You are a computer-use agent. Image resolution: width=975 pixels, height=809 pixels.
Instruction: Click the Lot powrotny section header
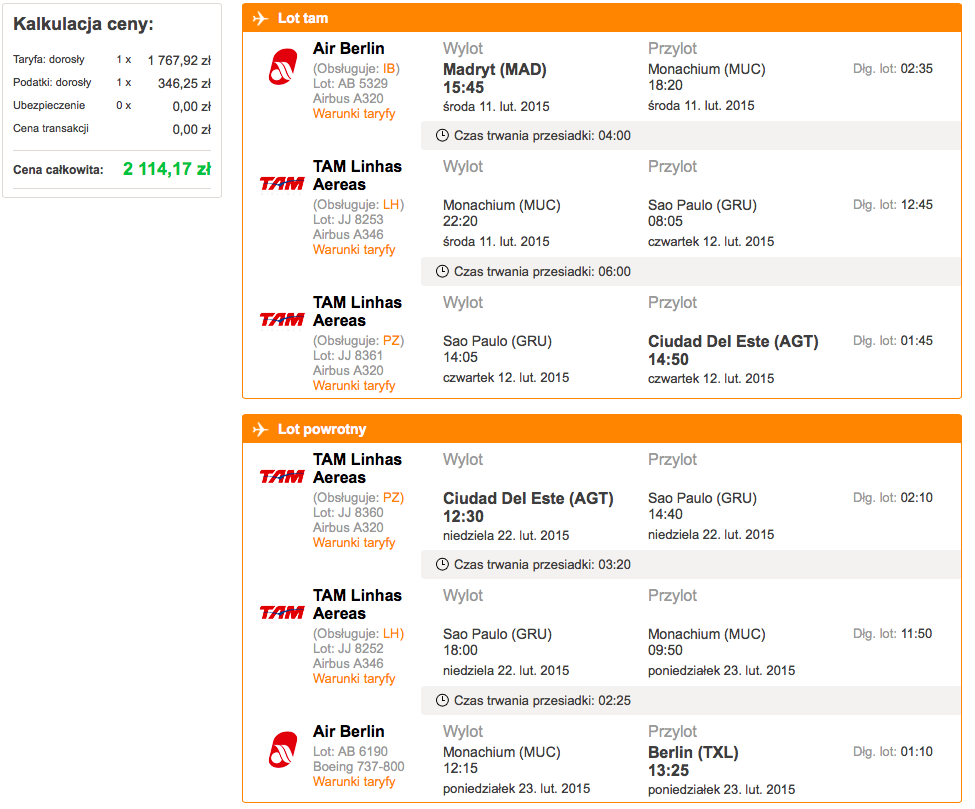(x=602, y=429)
